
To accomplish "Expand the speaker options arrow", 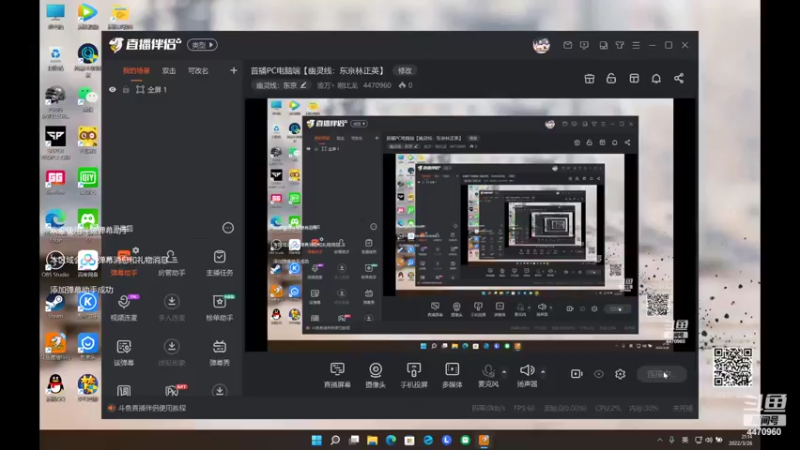I will pyautogui.click(x=543, y=371).
